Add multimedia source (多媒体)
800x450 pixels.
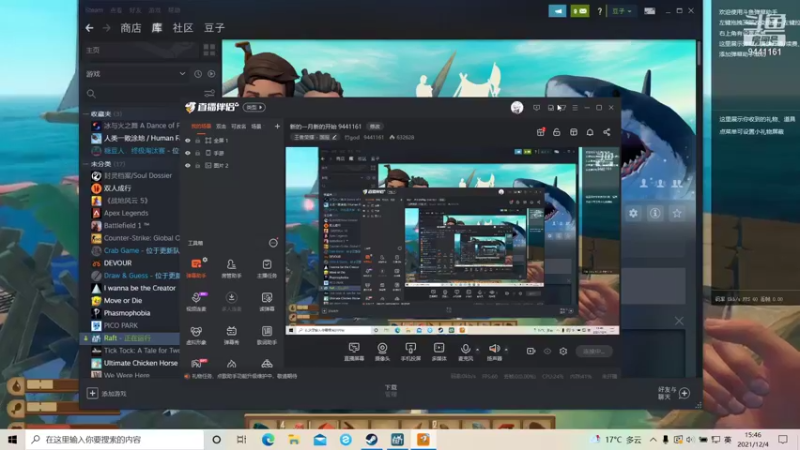point(439,352)
